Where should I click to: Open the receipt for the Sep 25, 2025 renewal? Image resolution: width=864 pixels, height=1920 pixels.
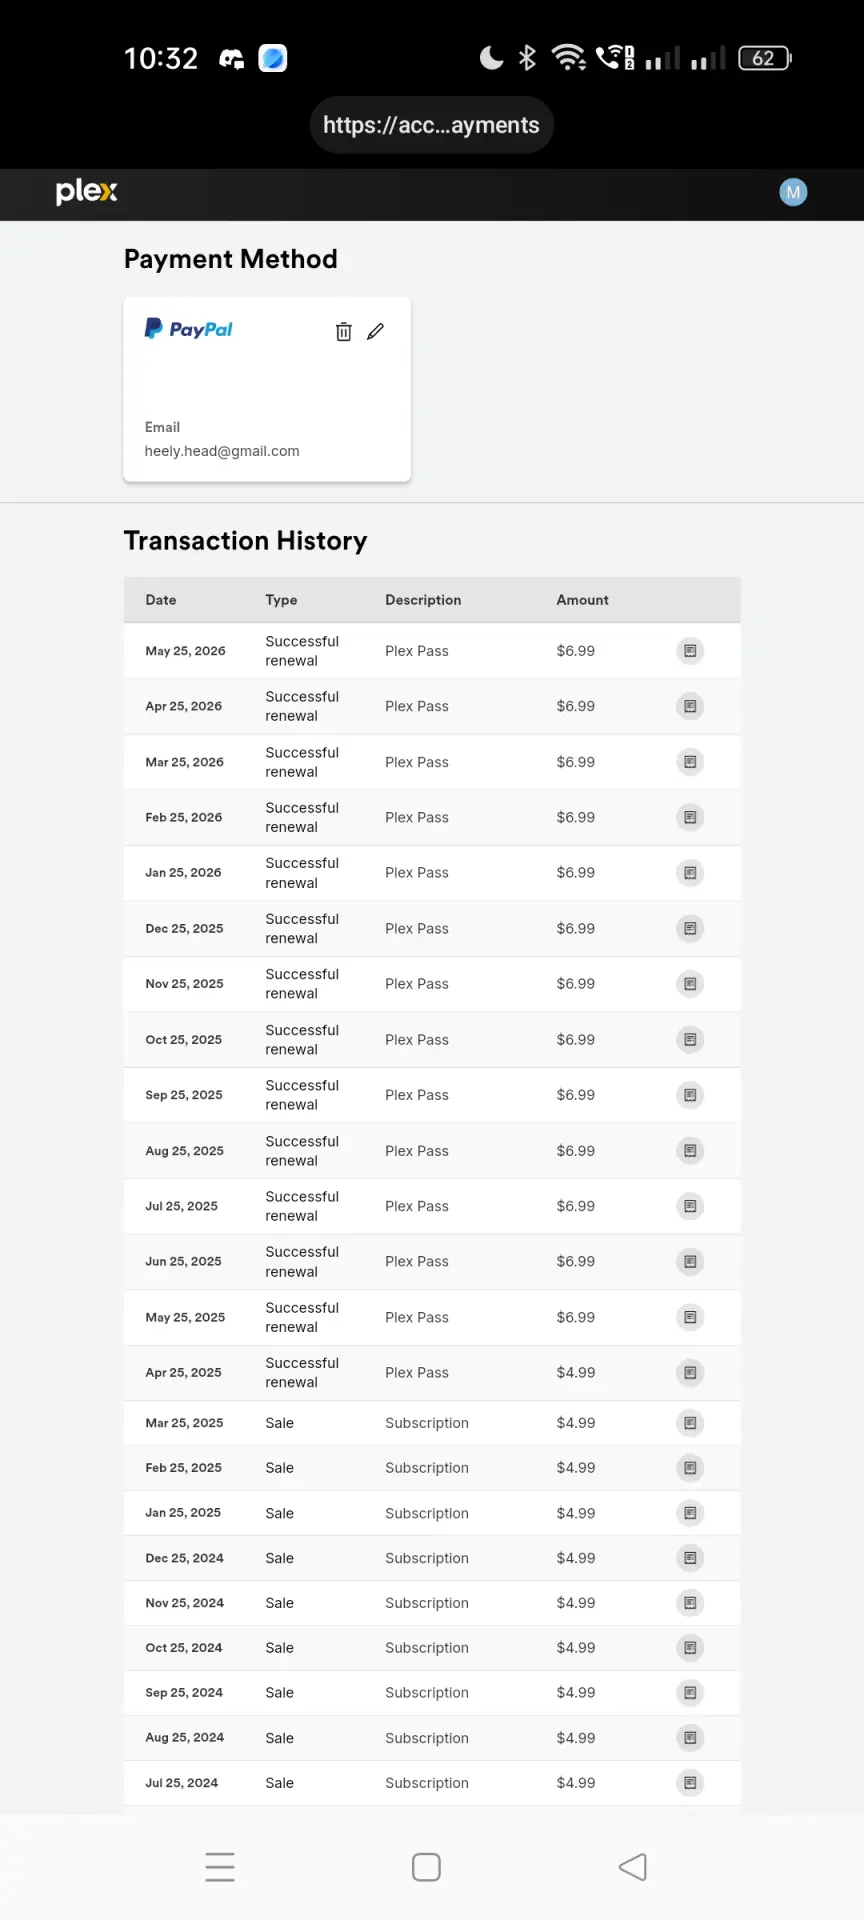point(690,1095)
